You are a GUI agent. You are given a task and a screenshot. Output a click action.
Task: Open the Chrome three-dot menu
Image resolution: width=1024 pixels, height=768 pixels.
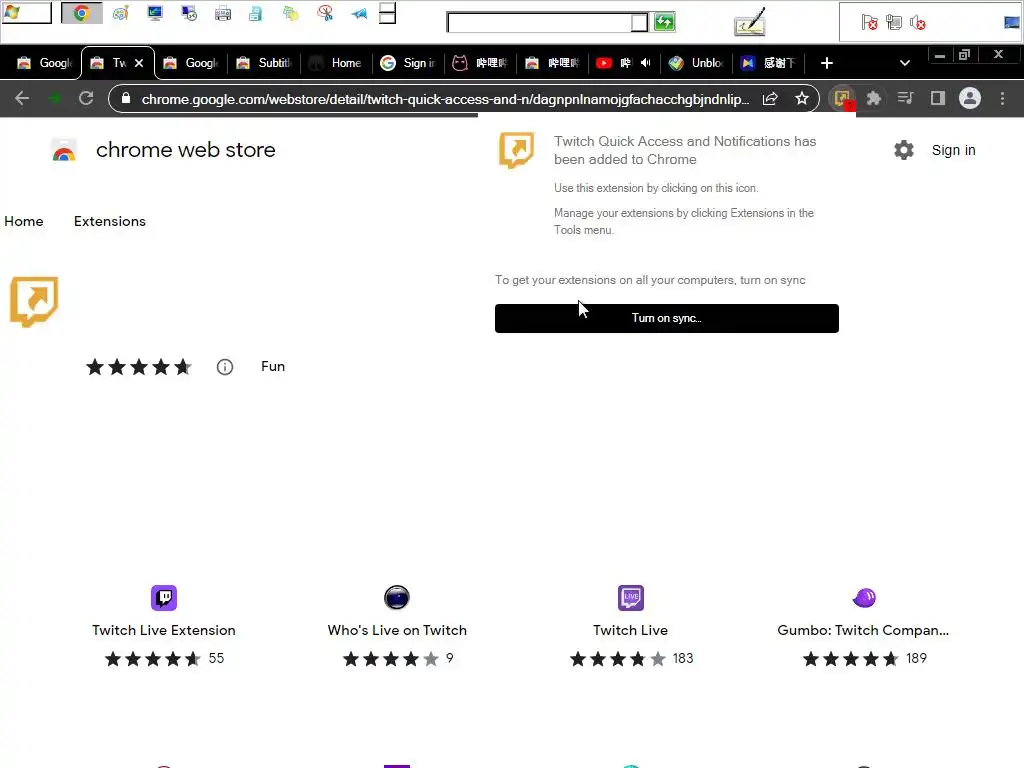(1002, 99)
